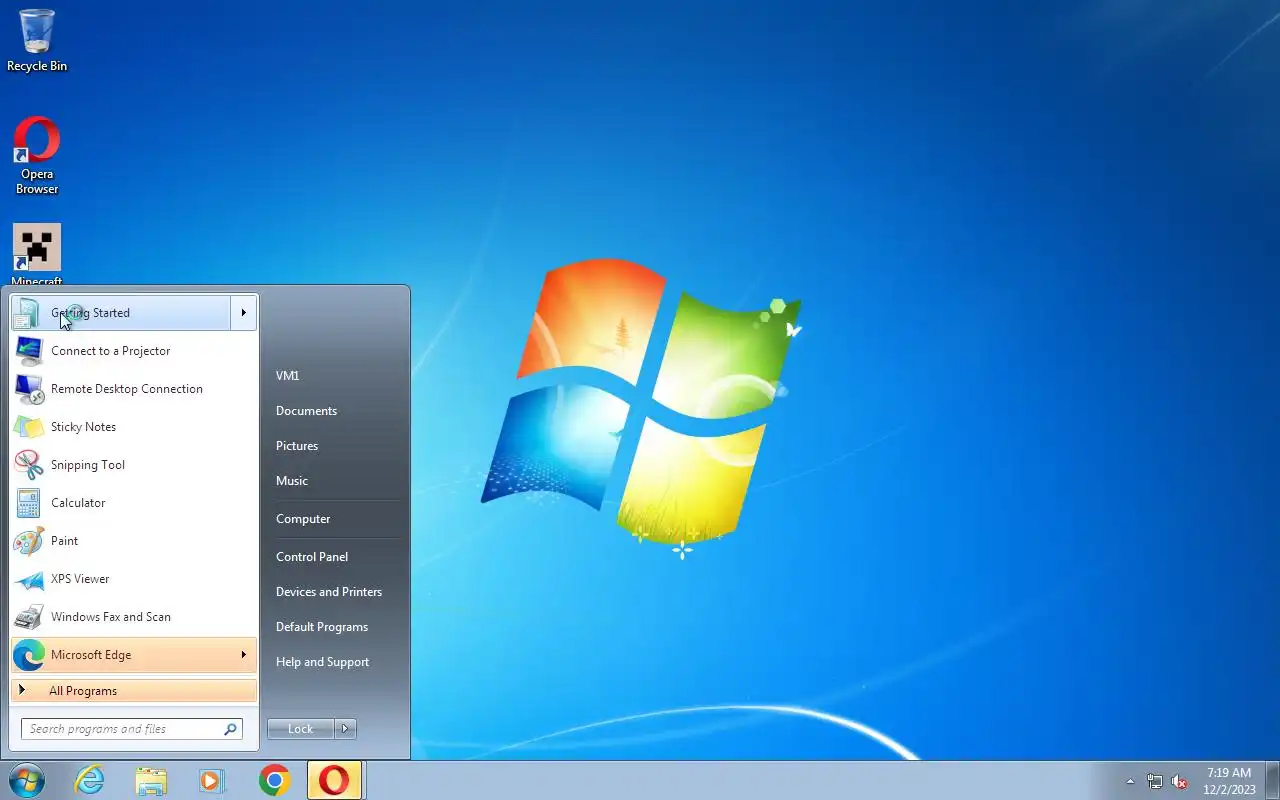The image size is (1280, 800).
Task: Select Connect to a Projector label
Action: click(x=111, y=351)
